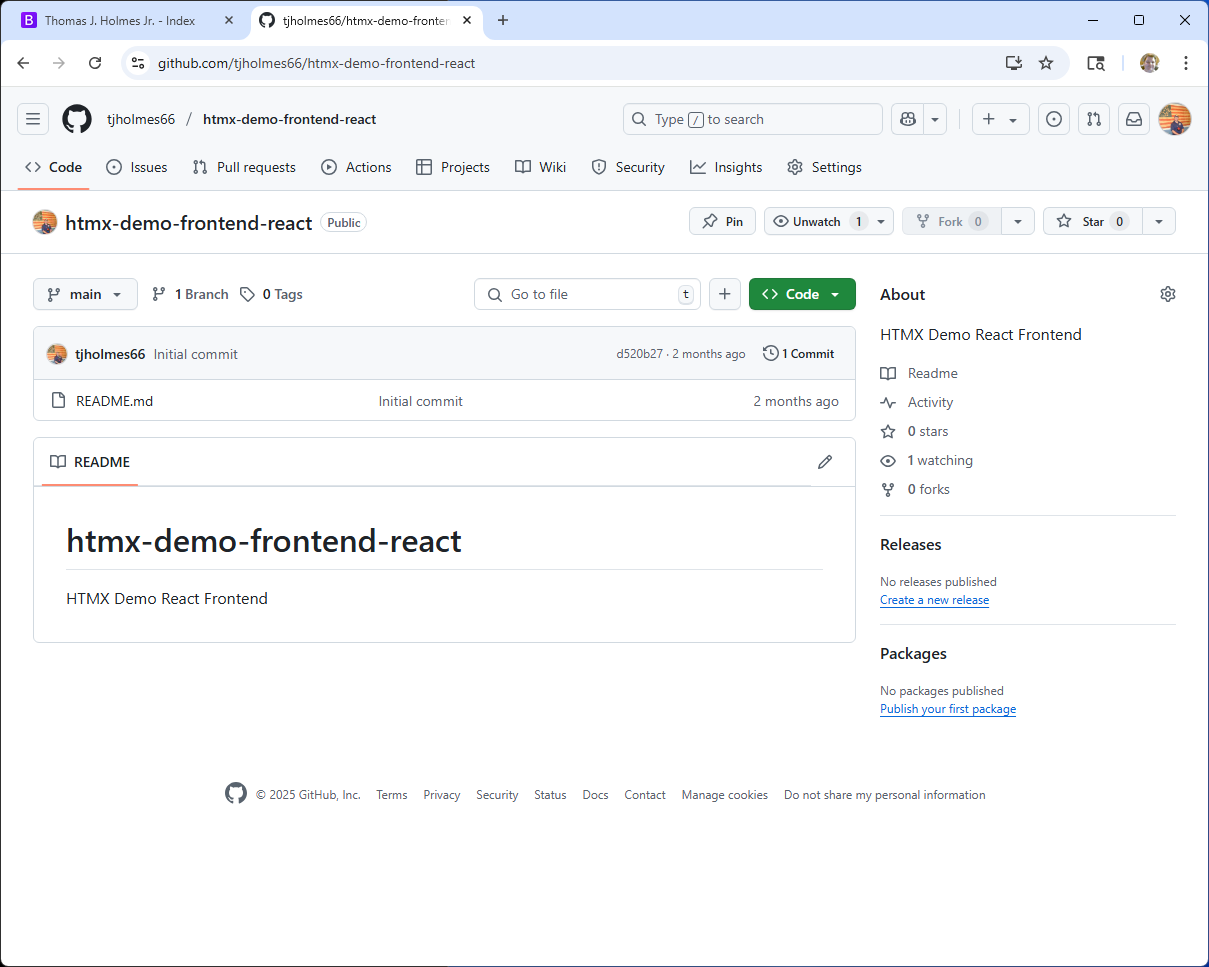Viewport: 1209px width, 967px height.
Task: Open the pull requests icon in header
Action: [x=1094, y=119]
